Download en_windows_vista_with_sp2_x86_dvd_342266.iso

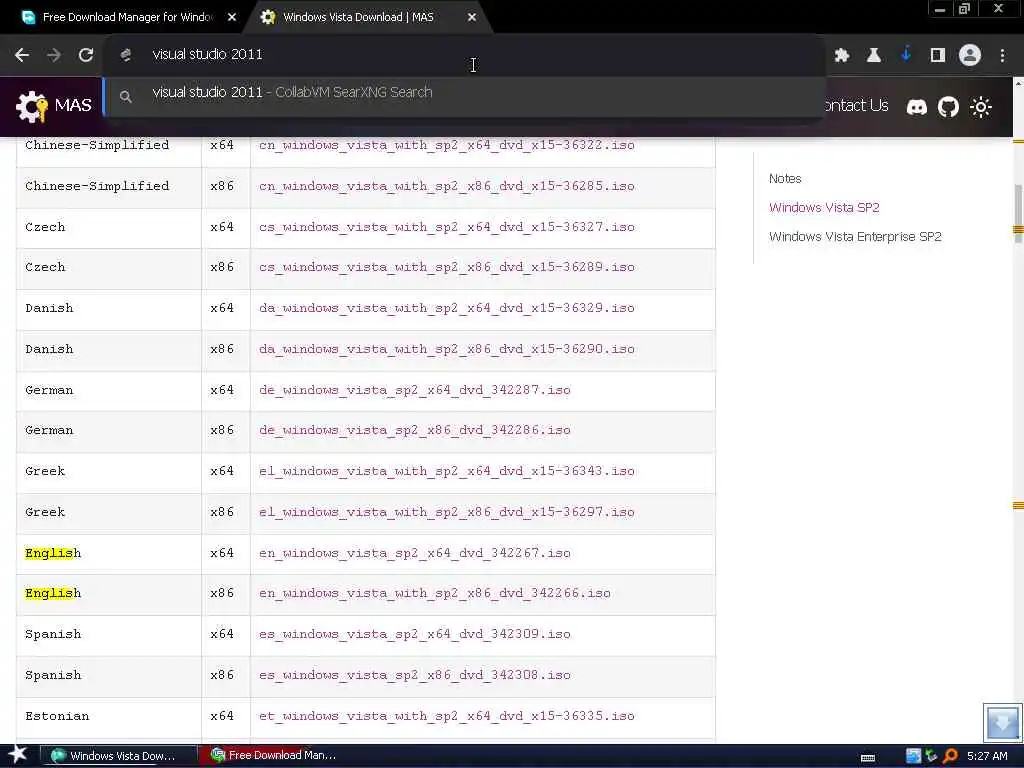pyautogui.click(x=435, y=594)
